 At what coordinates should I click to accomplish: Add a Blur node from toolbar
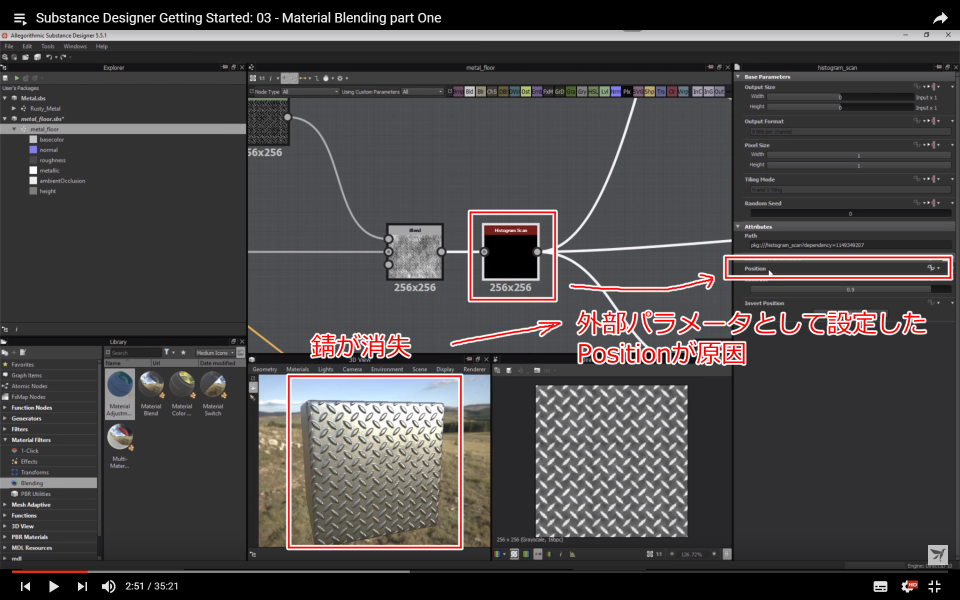(481, 92)
